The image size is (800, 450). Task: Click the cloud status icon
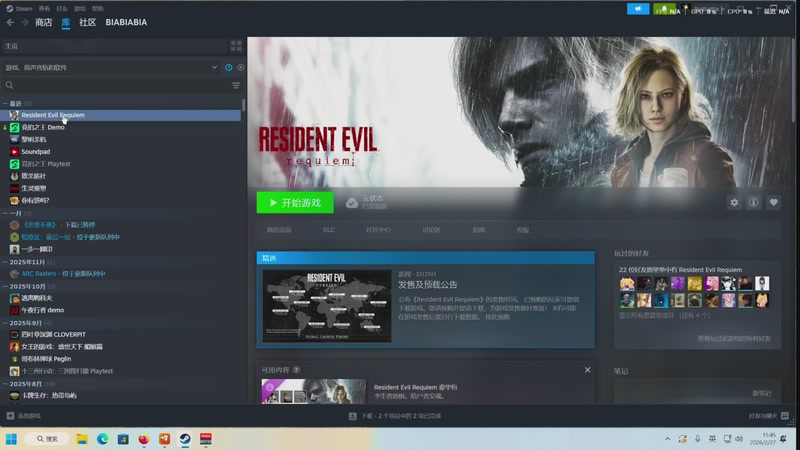[x=352, y=203]
